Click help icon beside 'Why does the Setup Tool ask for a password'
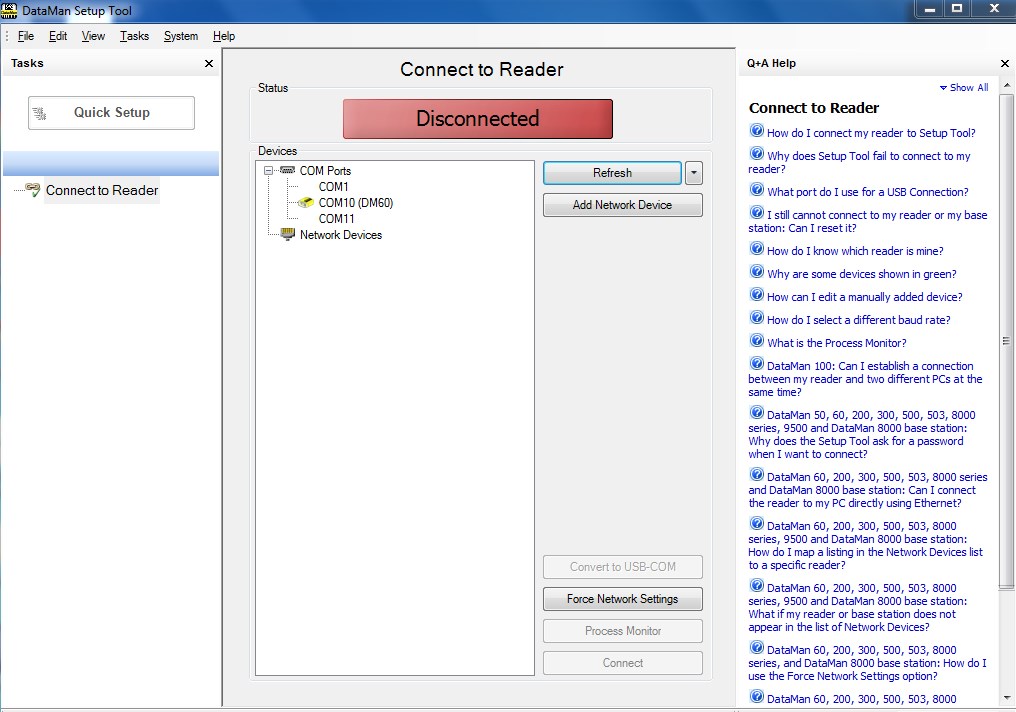The image size is (1016, 712). tap(756, 412)
